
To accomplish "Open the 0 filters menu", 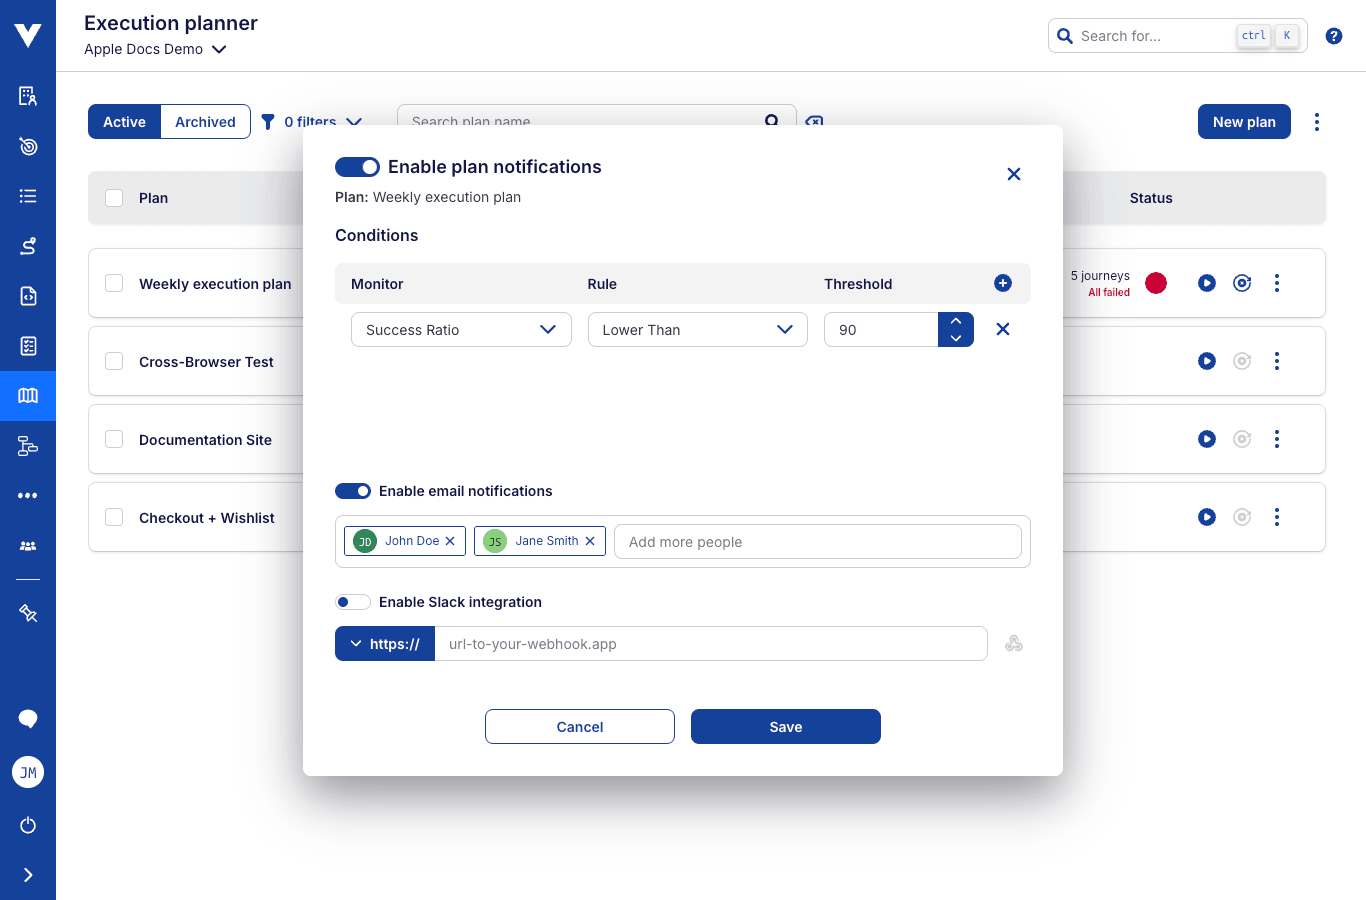I will coord(311,121).
